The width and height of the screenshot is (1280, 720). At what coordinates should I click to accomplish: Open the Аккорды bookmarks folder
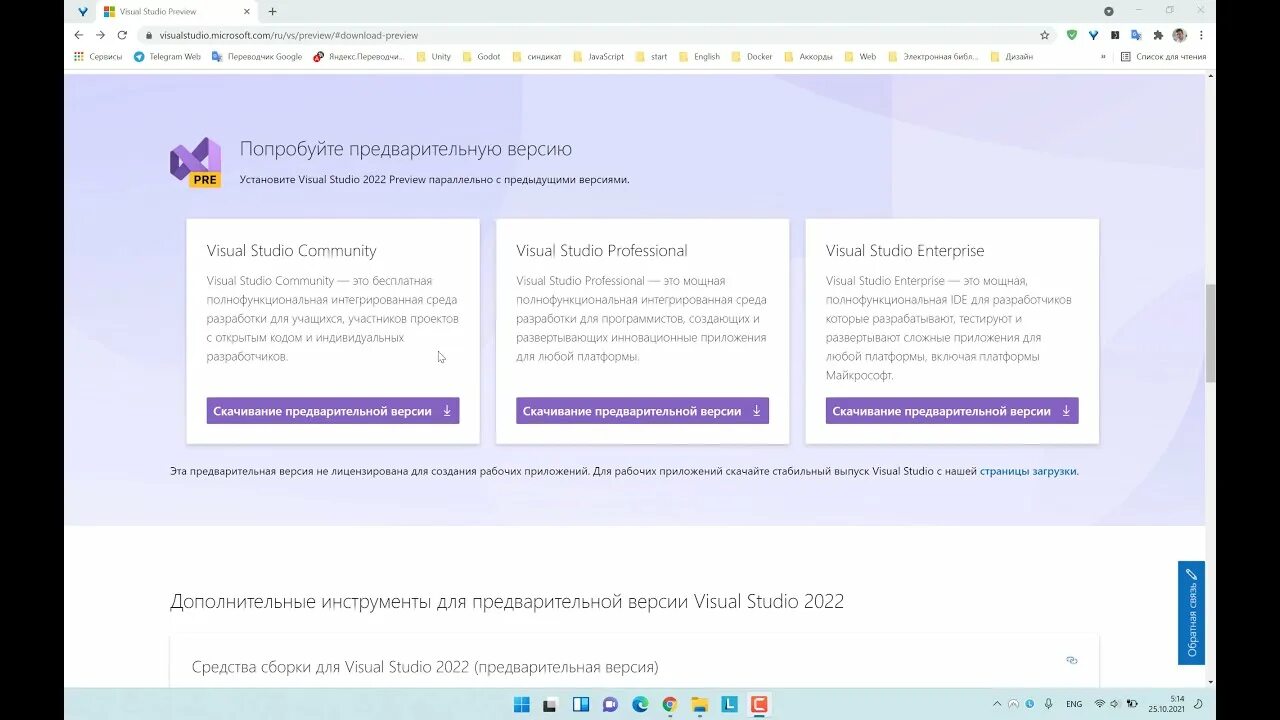(808, 57)
